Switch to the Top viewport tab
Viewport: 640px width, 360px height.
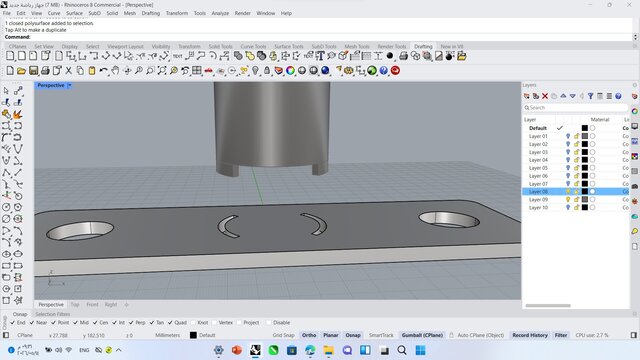[x=75, y=304]
